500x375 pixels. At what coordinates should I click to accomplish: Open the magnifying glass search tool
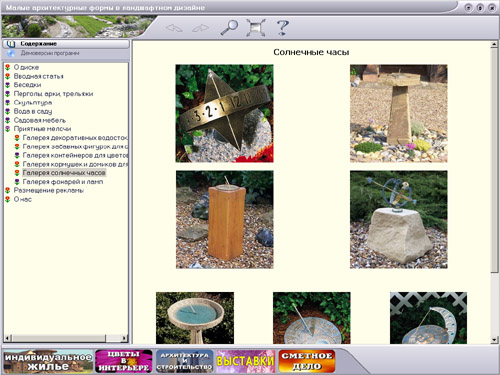tap(229, 27)
